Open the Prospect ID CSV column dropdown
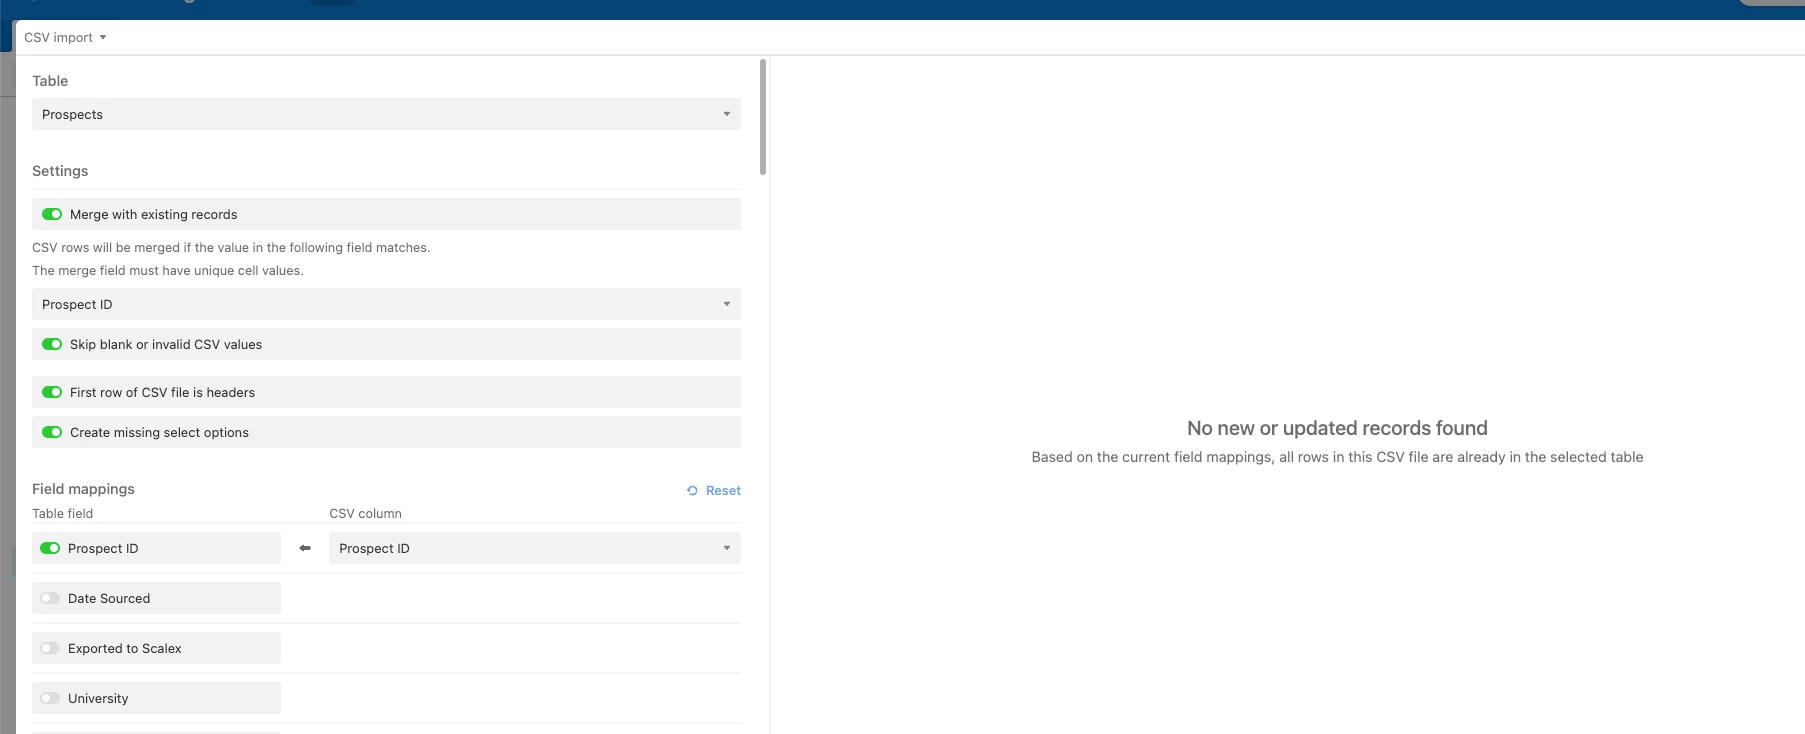Screen dimensions: 1805x734 coord(535,548)
